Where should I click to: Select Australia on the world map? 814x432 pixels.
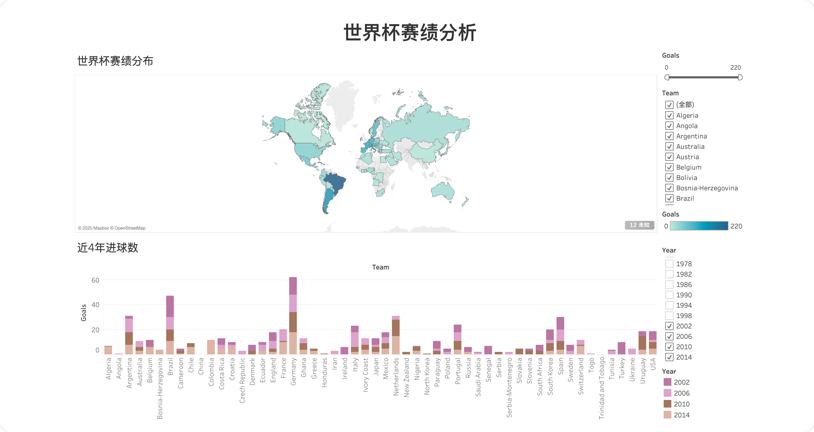[x=441, y=190]
